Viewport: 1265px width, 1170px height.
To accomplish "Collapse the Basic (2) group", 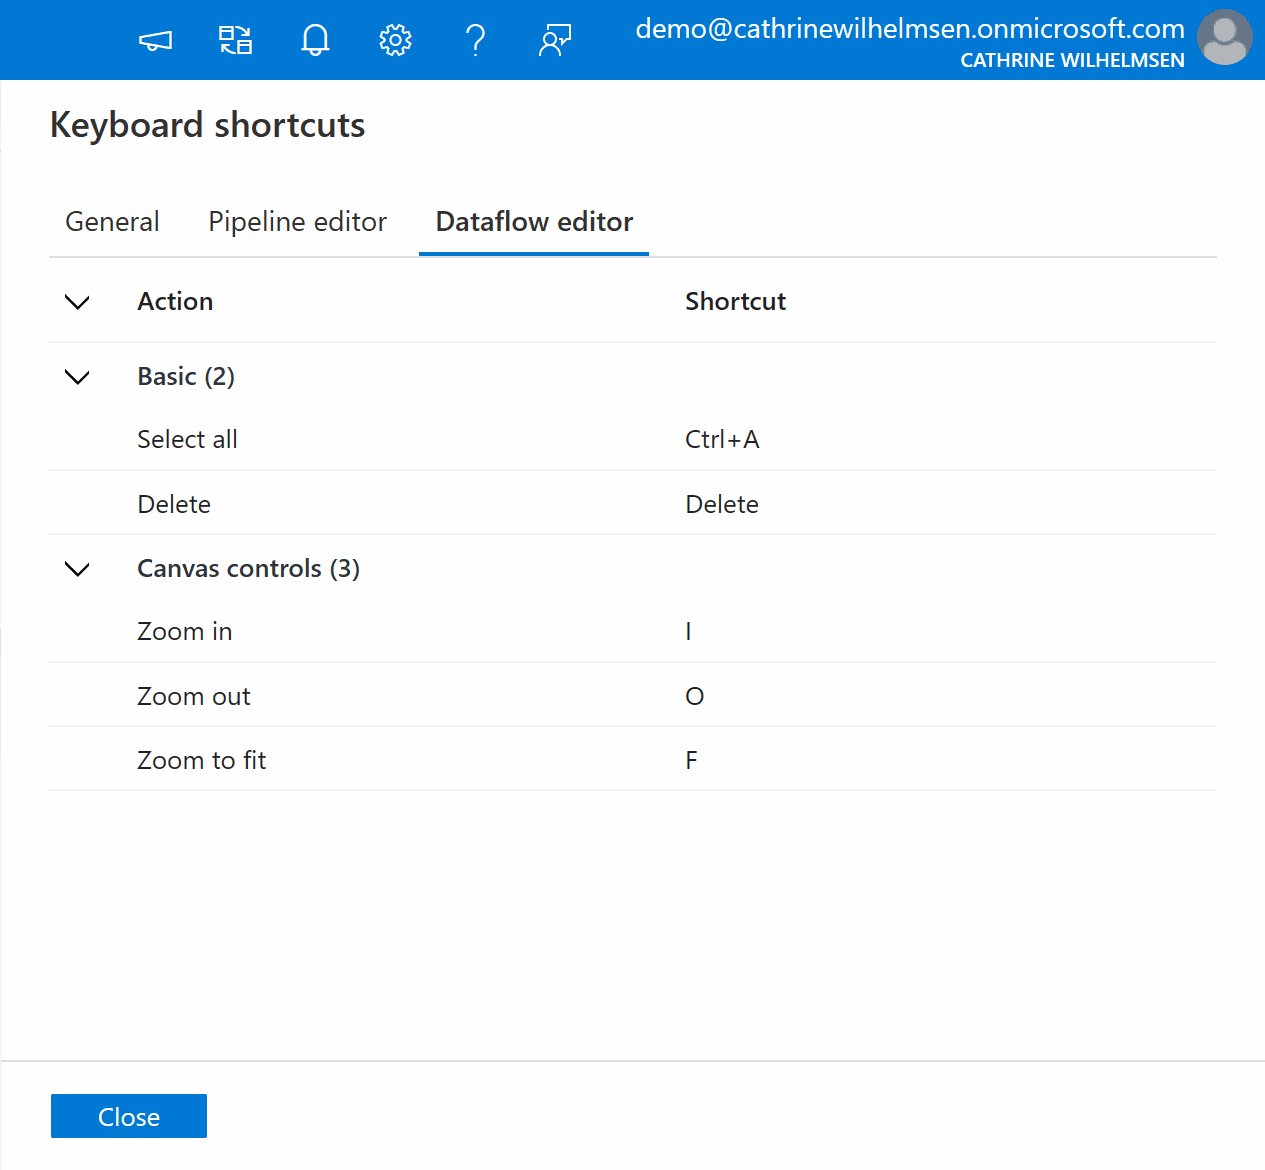I will pyautogui.click(x=77, y=377).
